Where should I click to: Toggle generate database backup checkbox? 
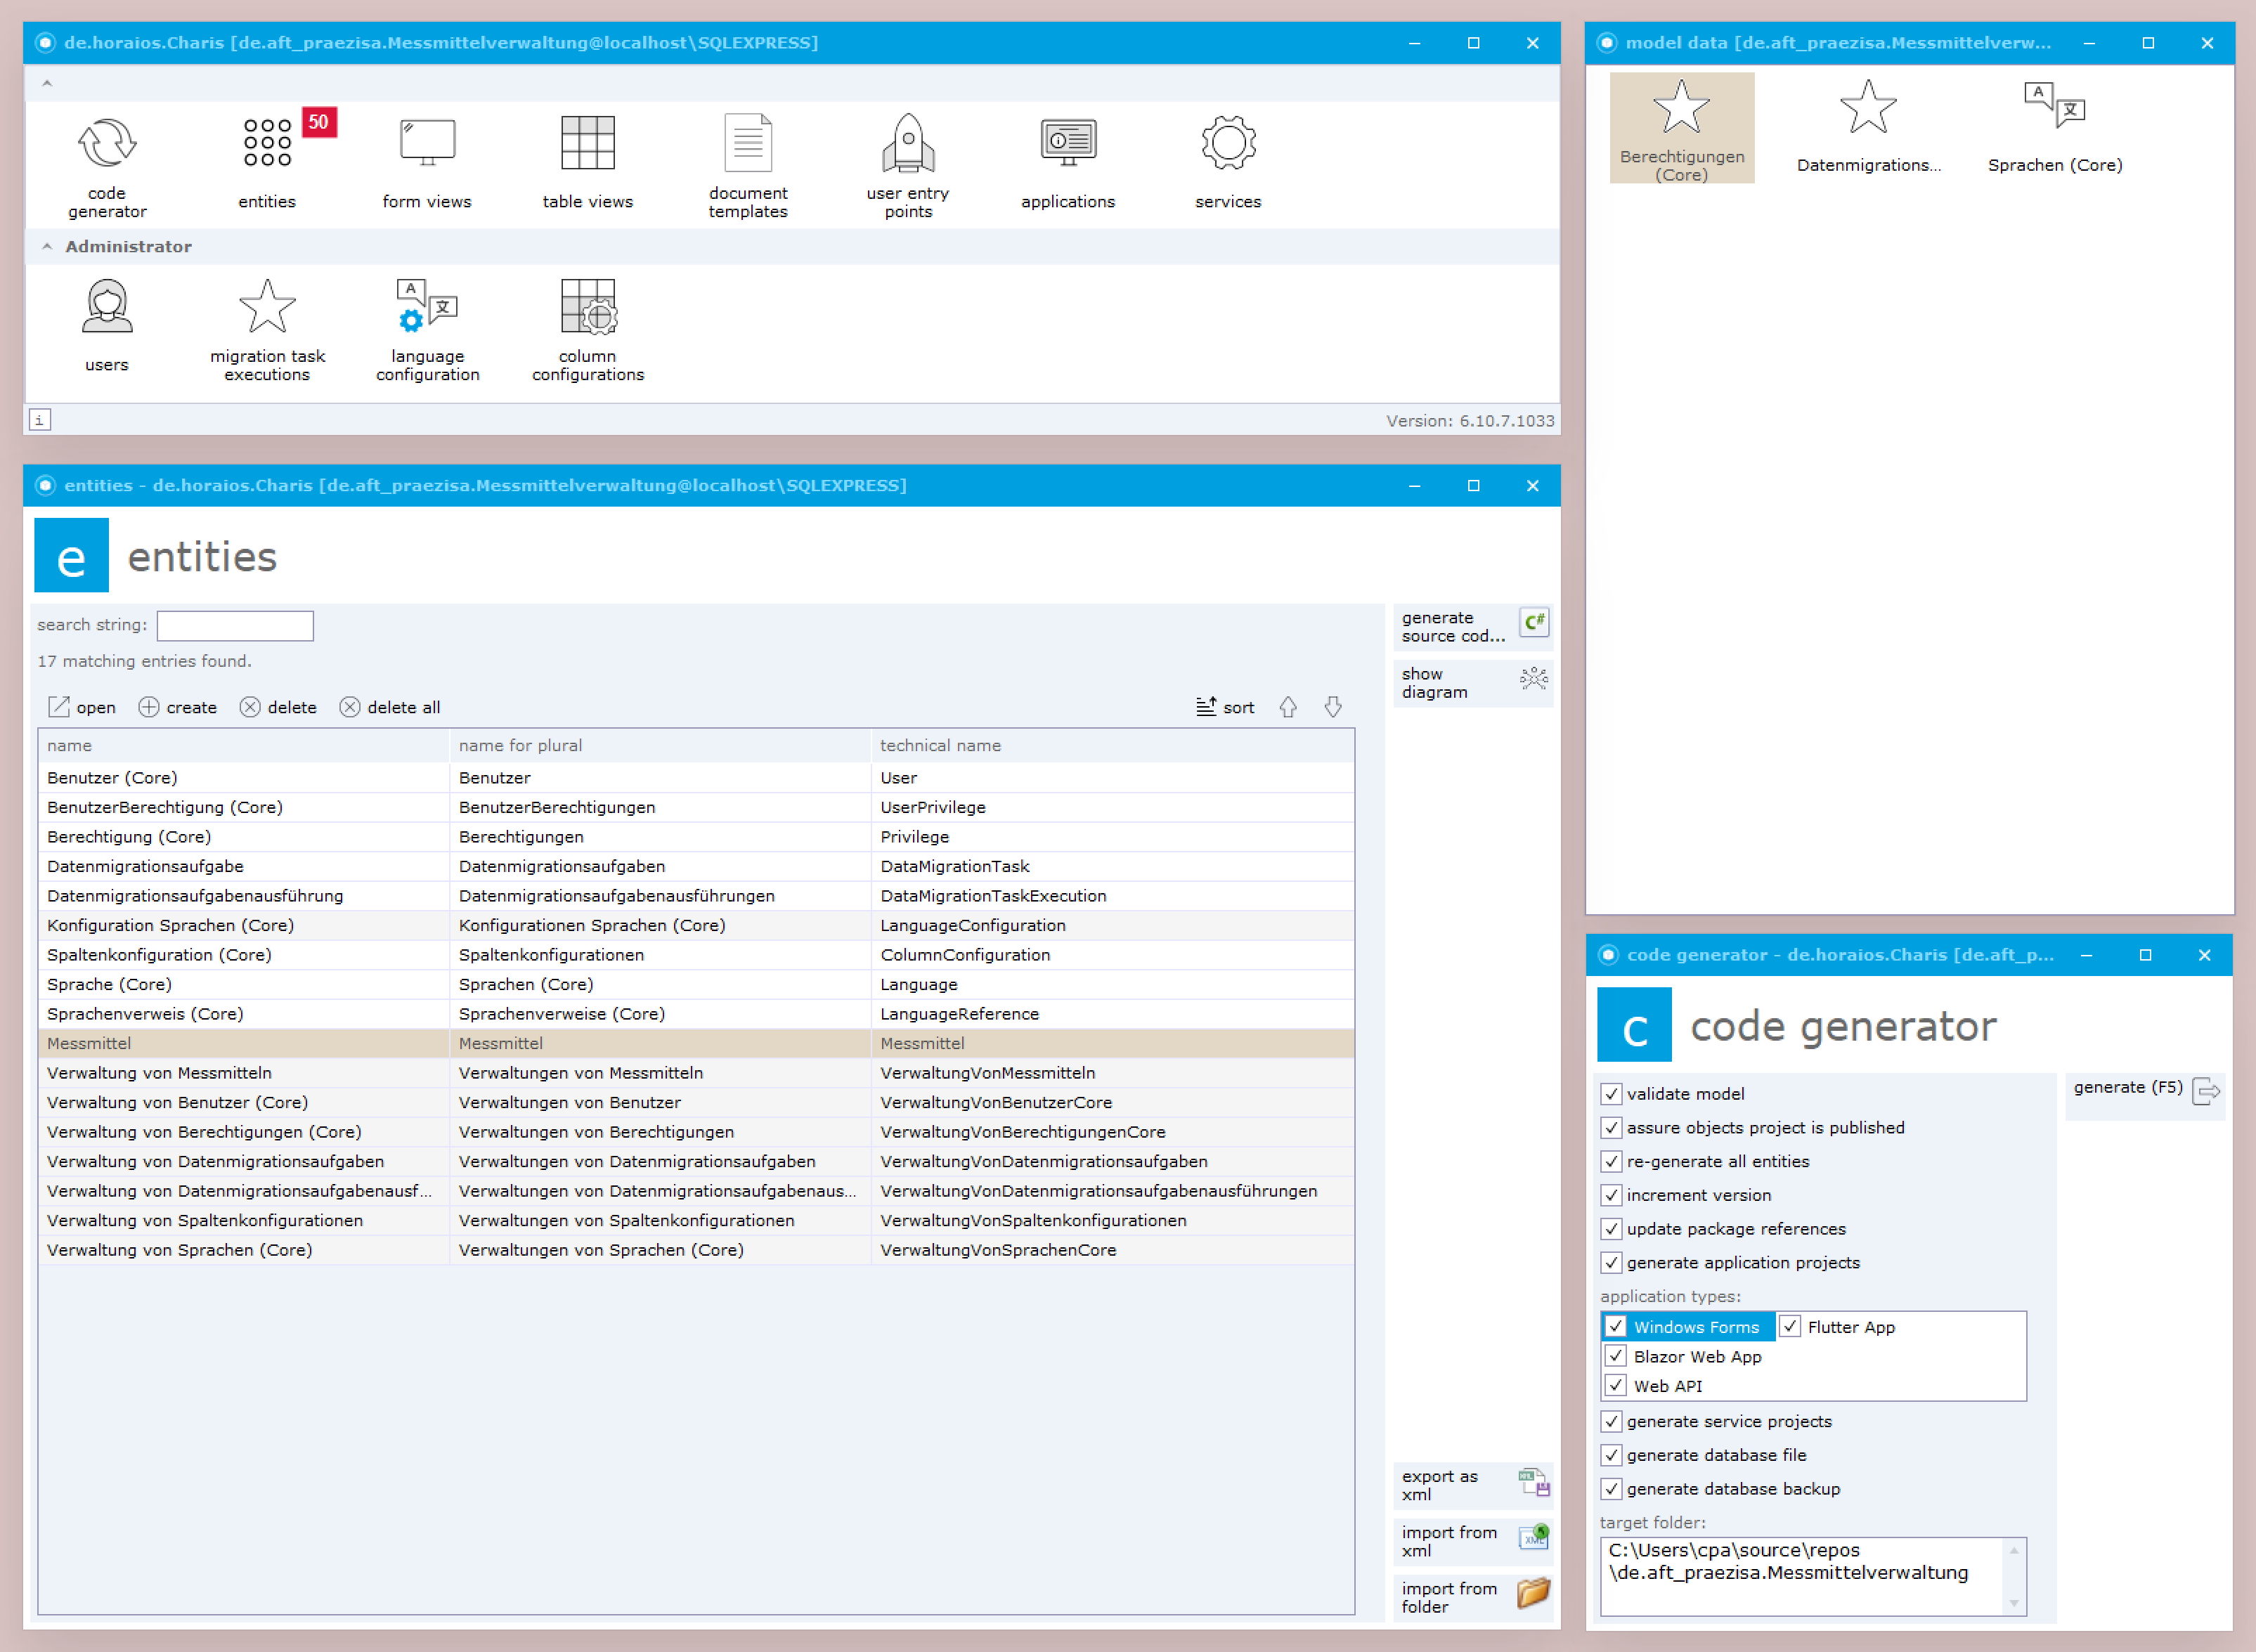coord(1611,1489)
